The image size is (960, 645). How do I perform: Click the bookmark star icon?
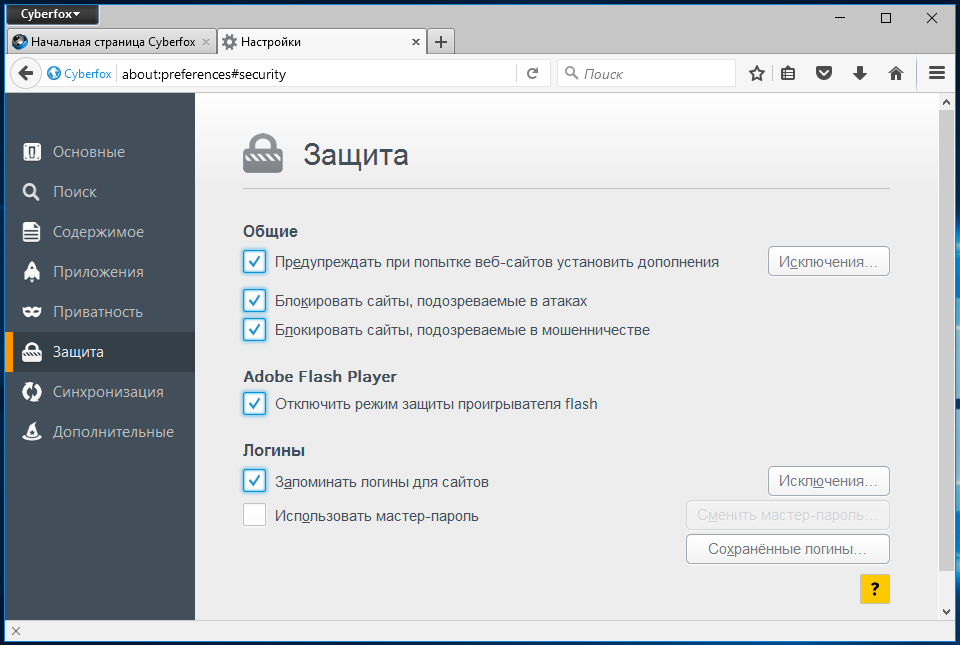[757, 73]
